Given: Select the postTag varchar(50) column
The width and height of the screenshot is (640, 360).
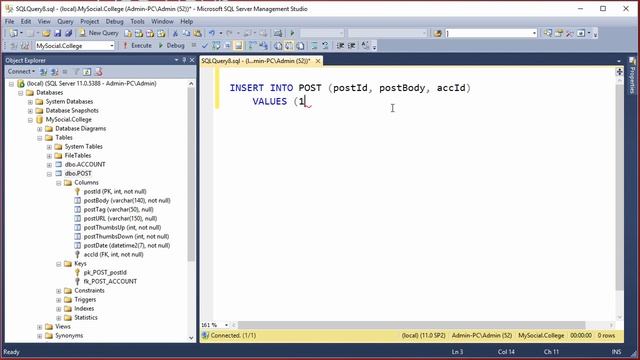Looking at the screenshot, I should [118, 209].
